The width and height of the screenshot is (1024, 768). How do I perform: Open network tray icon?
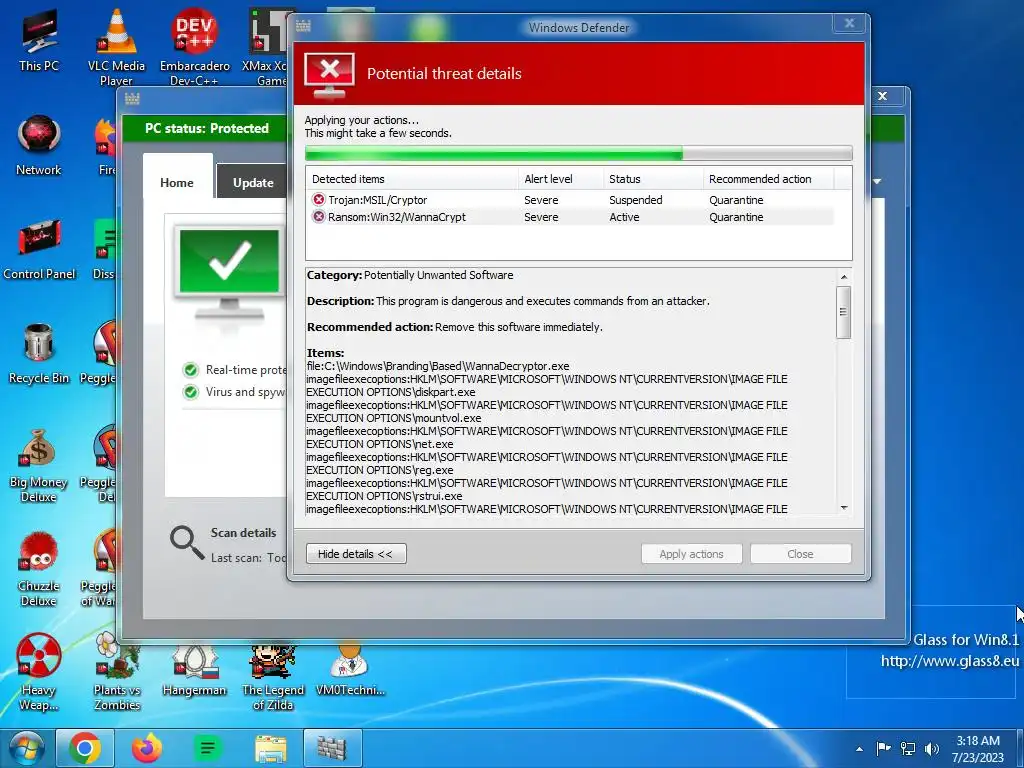pos(908,748)
